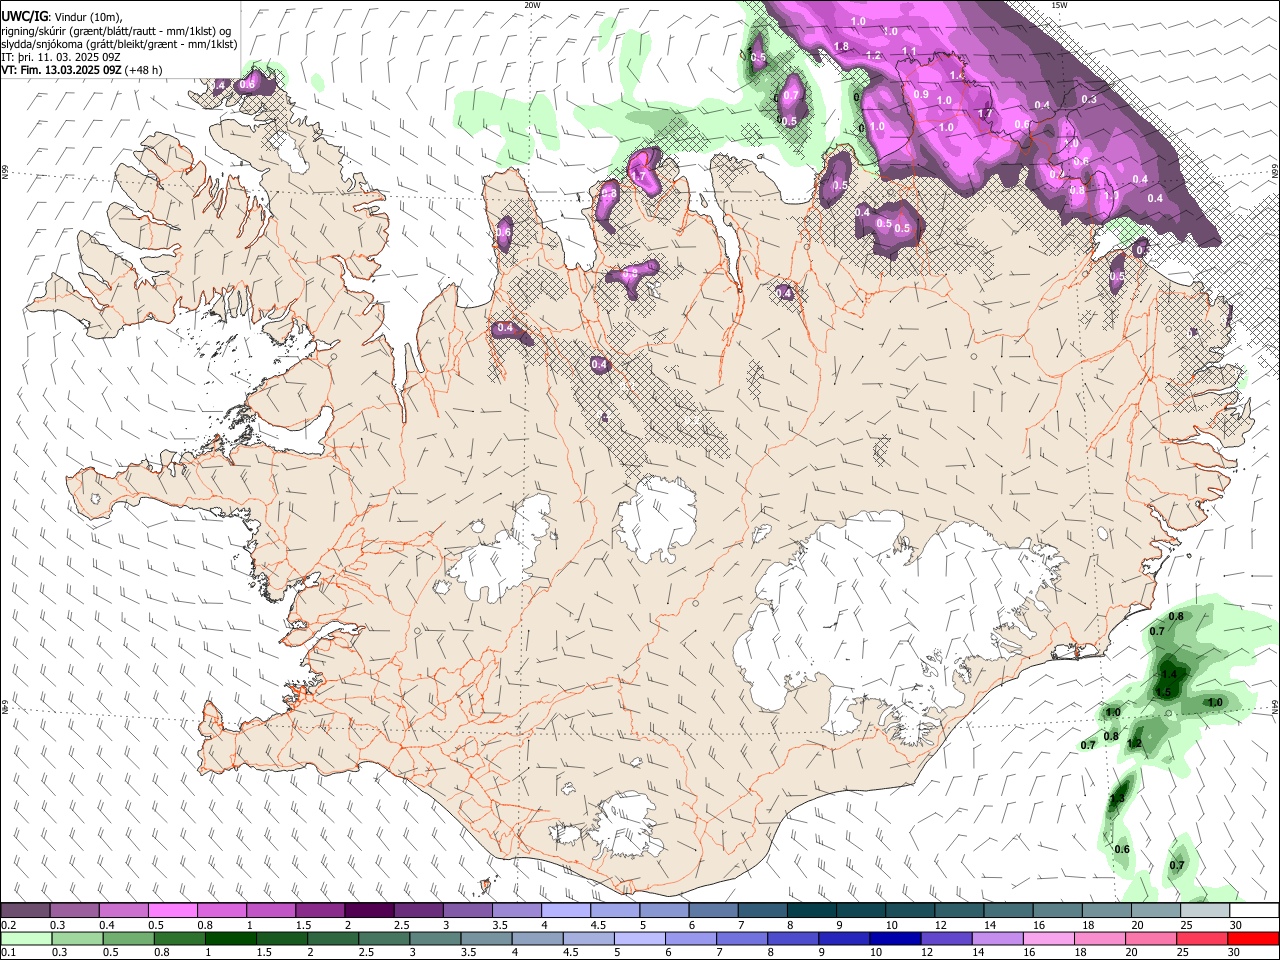The image size is (1280, 960).
Task: Pick the dusky purple 0.2 snow-scale swatch
Action: (25, 911)
